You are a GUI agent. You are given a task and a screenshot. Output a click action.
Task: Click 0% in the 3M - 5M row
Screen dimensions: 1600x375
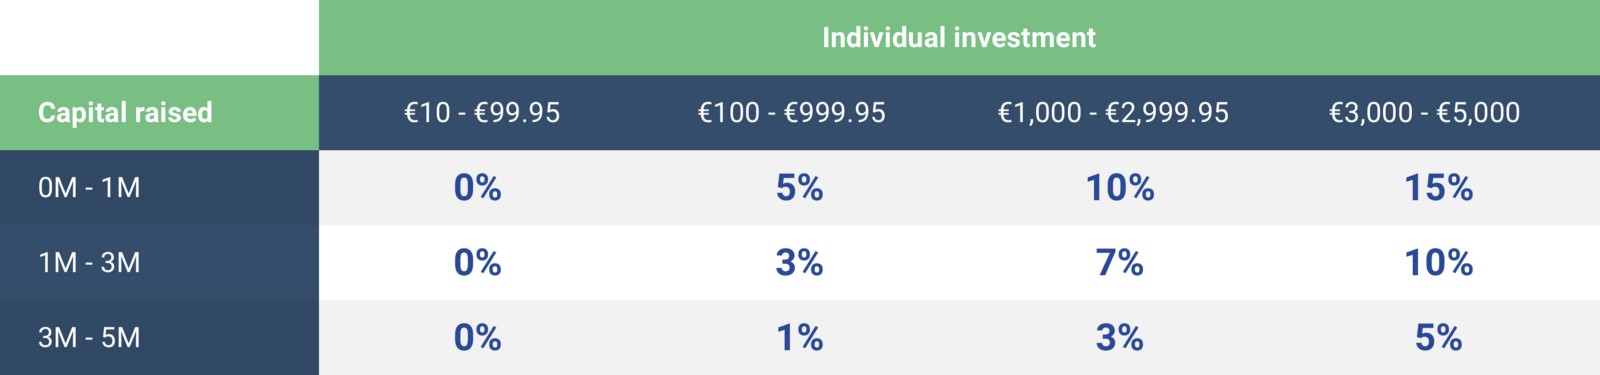click(477, 337)
